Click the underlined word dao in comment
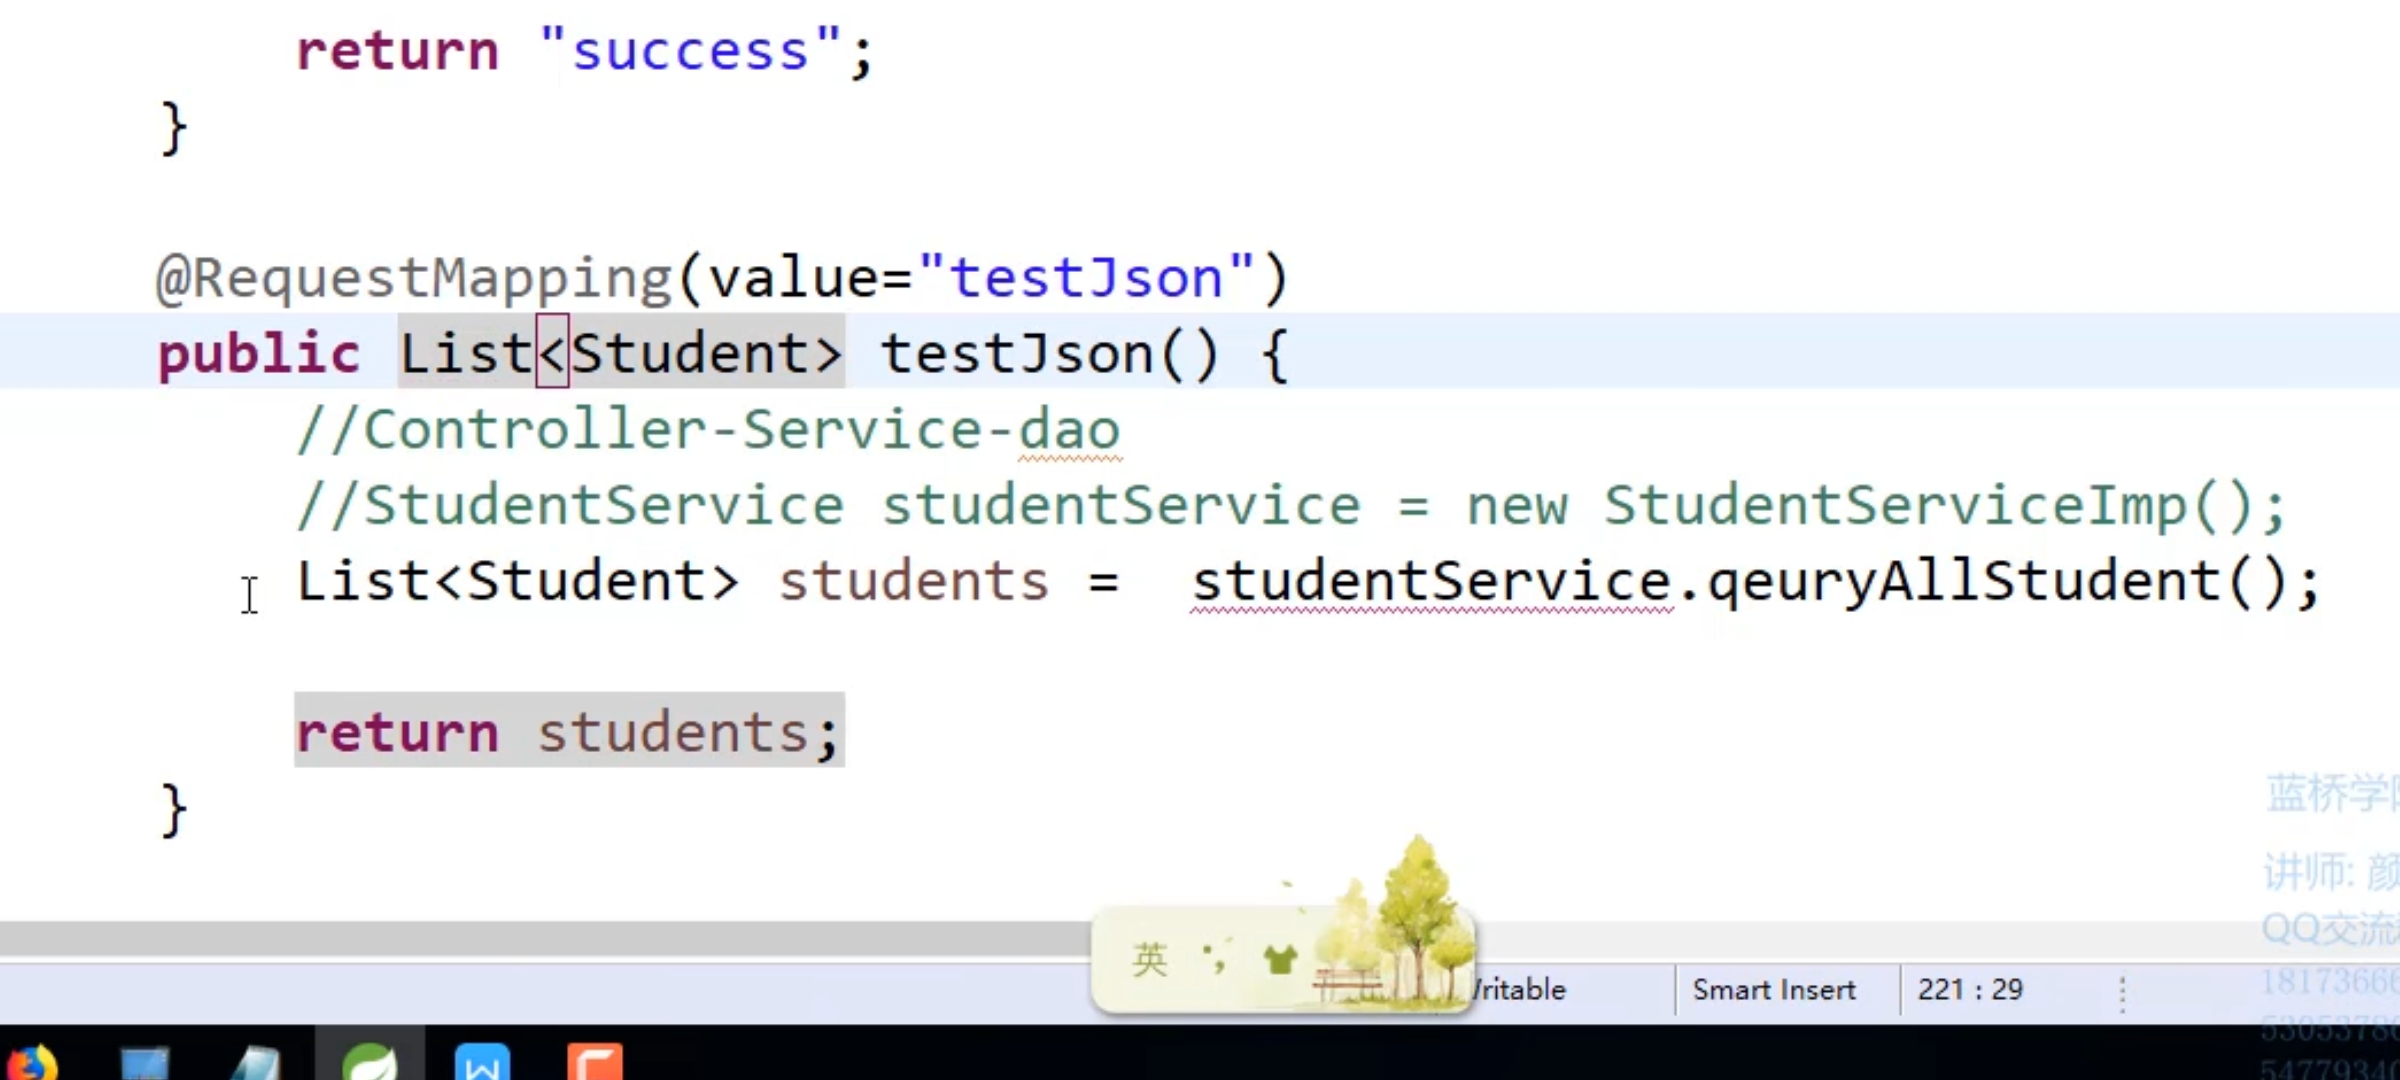Image resolution: width=2400 pixels, height=1080 pixels. pos(1069,430)
